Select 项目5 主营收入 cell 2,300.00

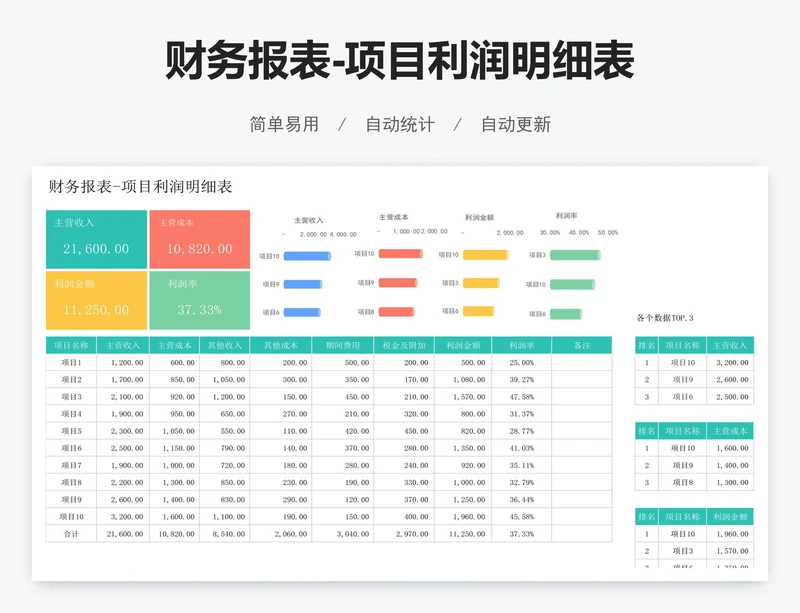(x=123, y=431)
